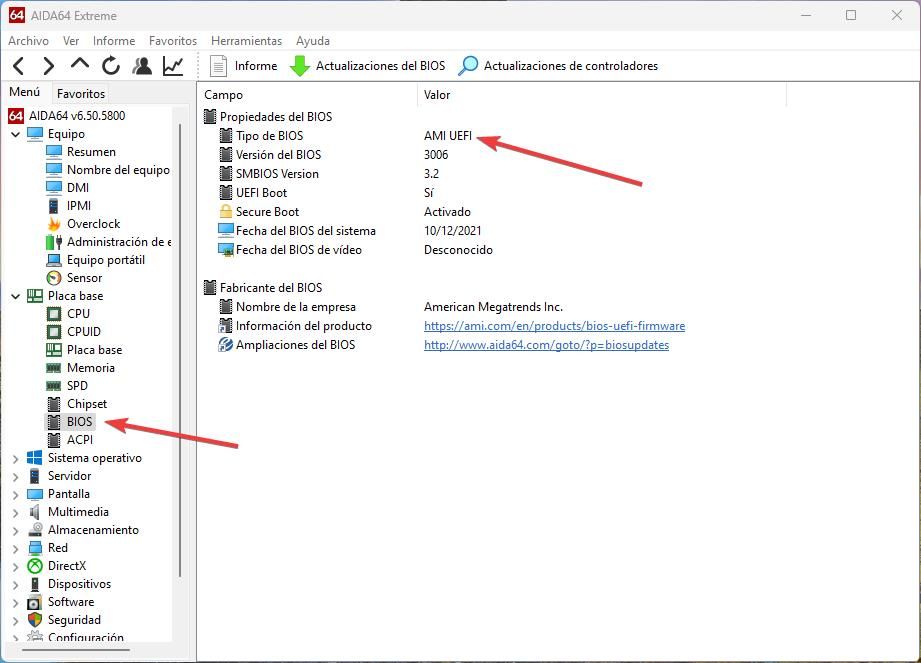Screen dimensions: 921x663
Task: Open the Archivo menu
Action: pos(28,41)
